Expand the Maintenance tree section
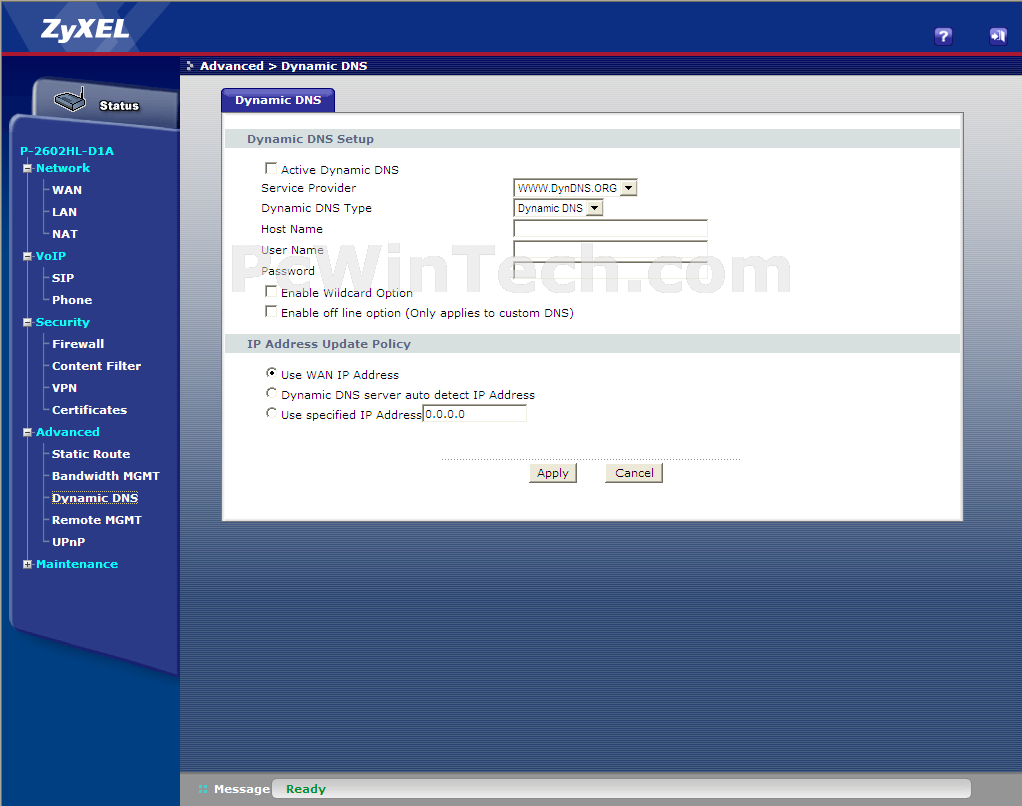1022x806 pixels. [x=27, y=565]
